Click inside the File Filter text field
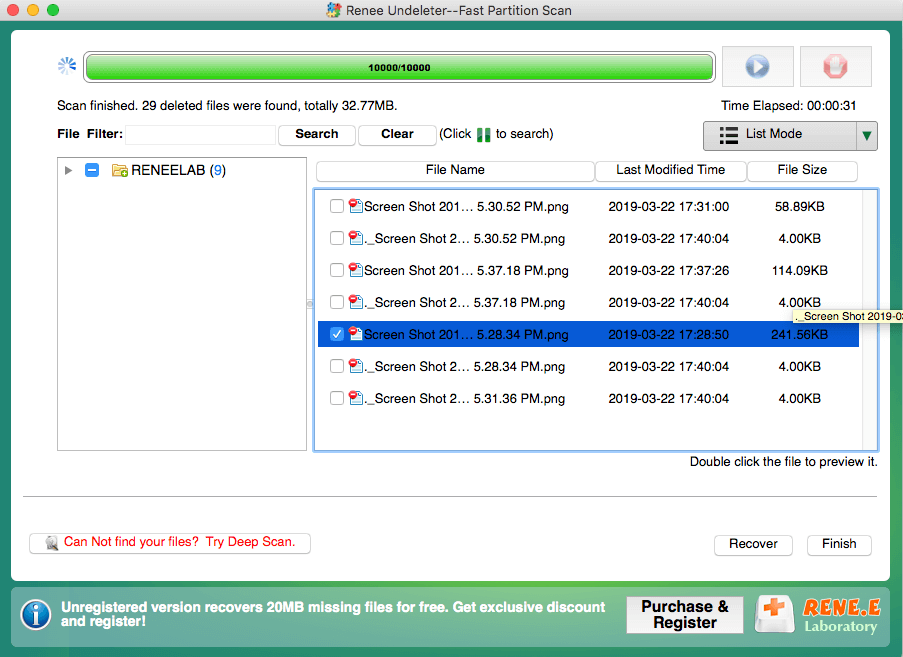This screenshot has height=657, width=903. coord(200,135)
